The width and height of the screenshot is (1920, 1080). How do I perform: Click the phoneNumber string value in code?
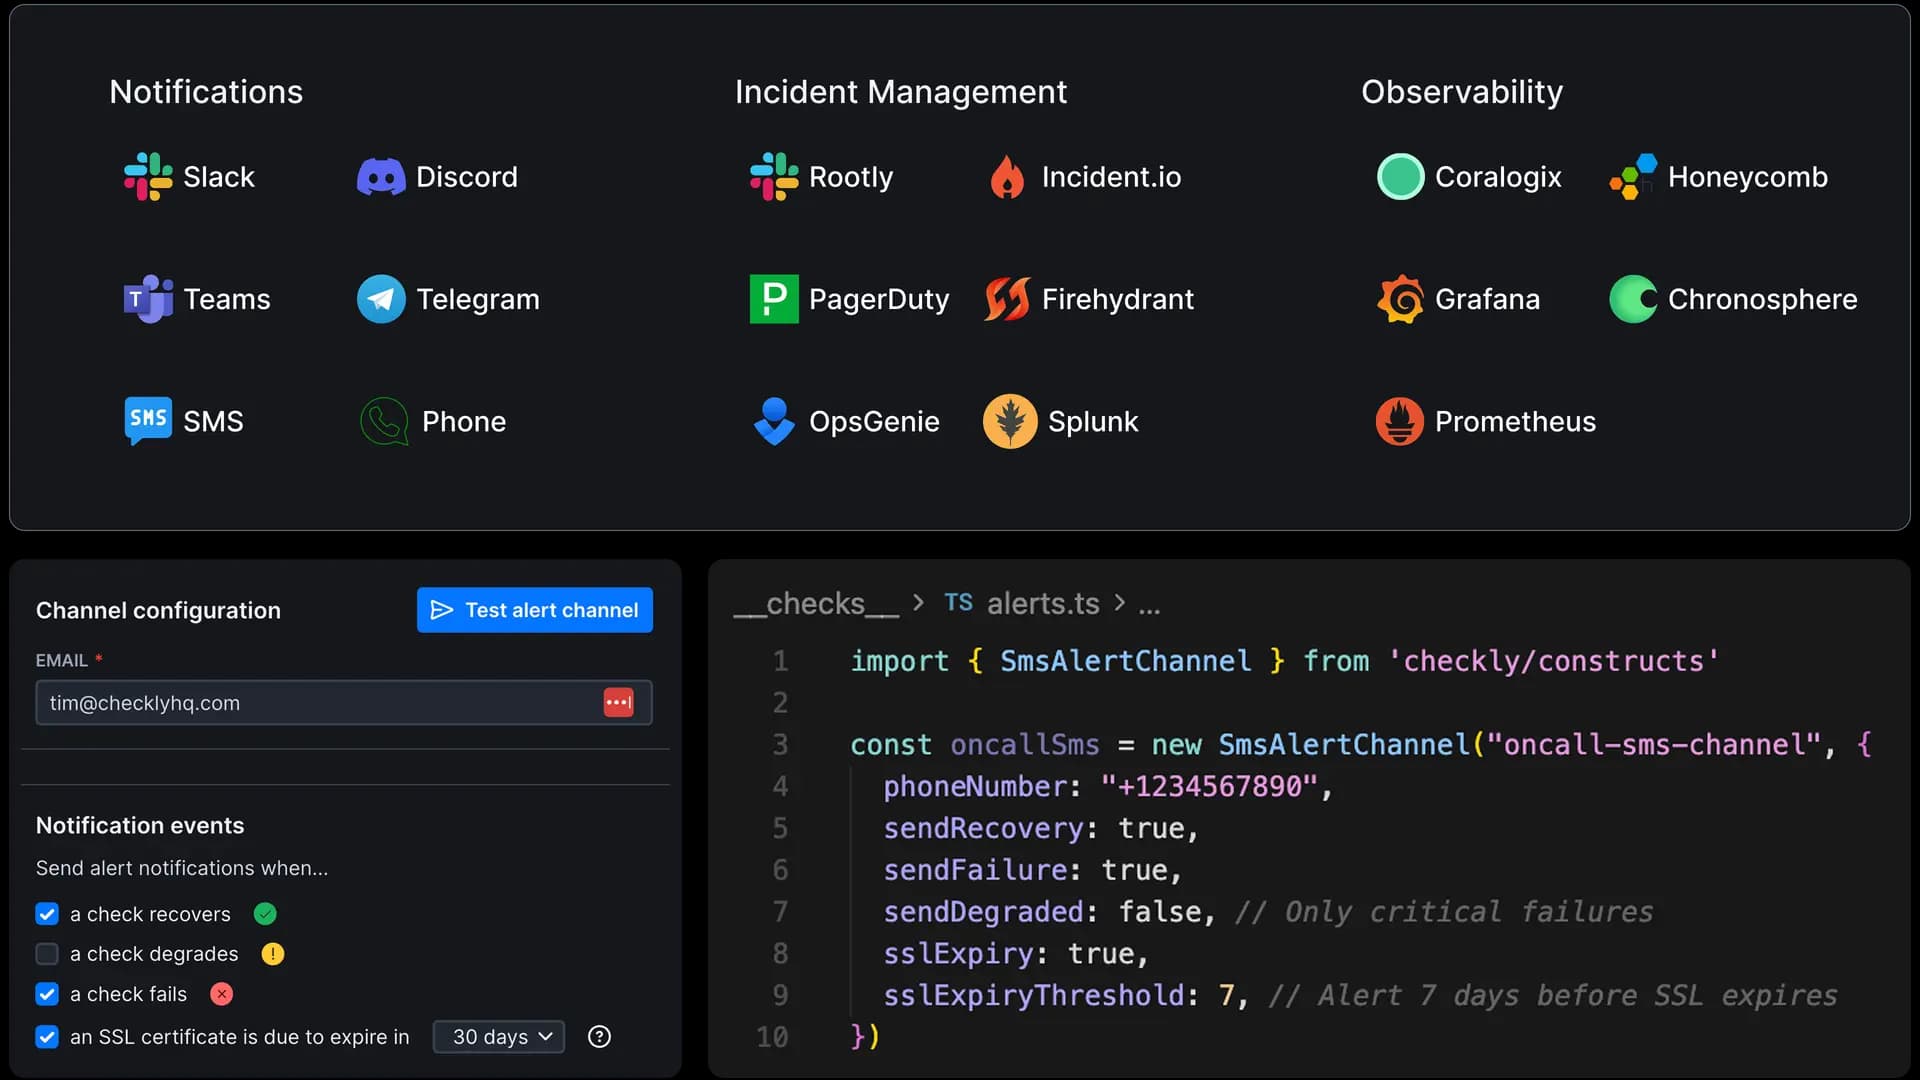pos(1209,787)
